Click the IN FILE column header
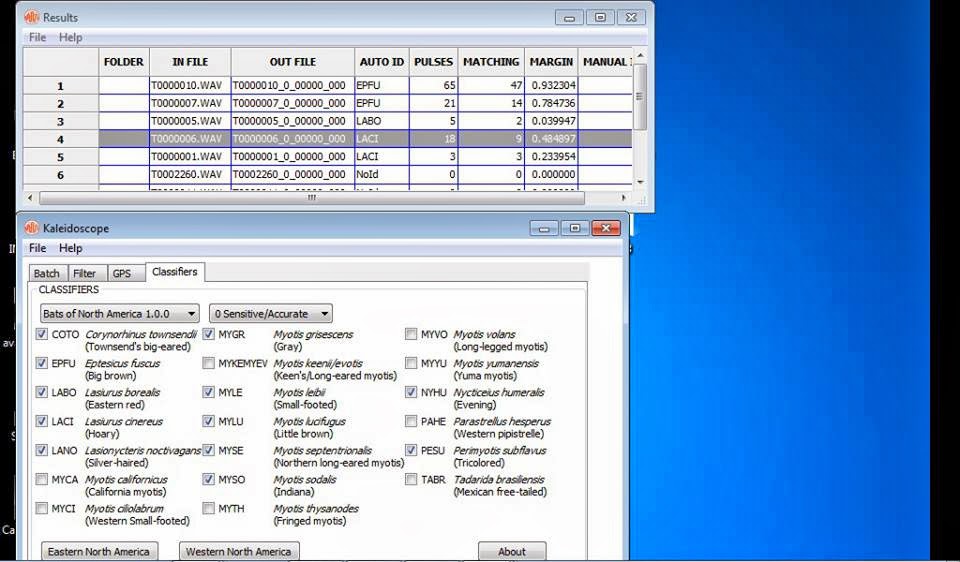The image size is (960, 562). [x=190, y=62]
